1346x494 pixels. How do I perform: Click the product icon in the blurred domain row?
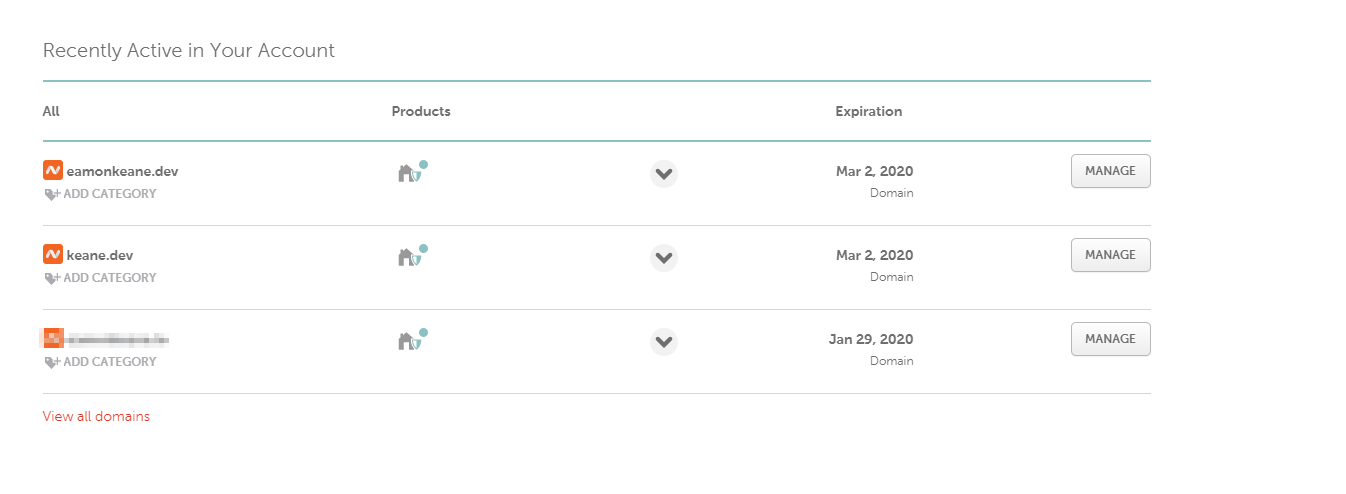[x=411, y=340]
